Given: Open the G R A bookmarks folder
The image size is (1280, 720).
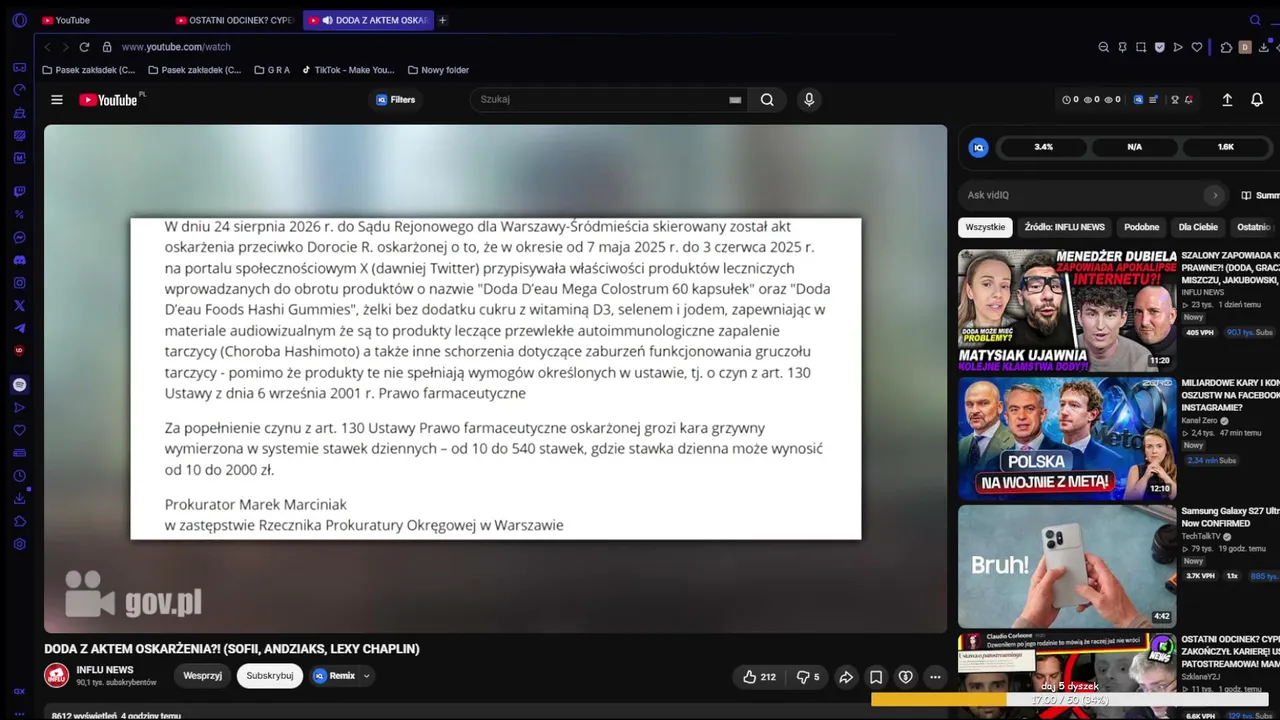Looking at the screenshot, I should coord(272,70).
